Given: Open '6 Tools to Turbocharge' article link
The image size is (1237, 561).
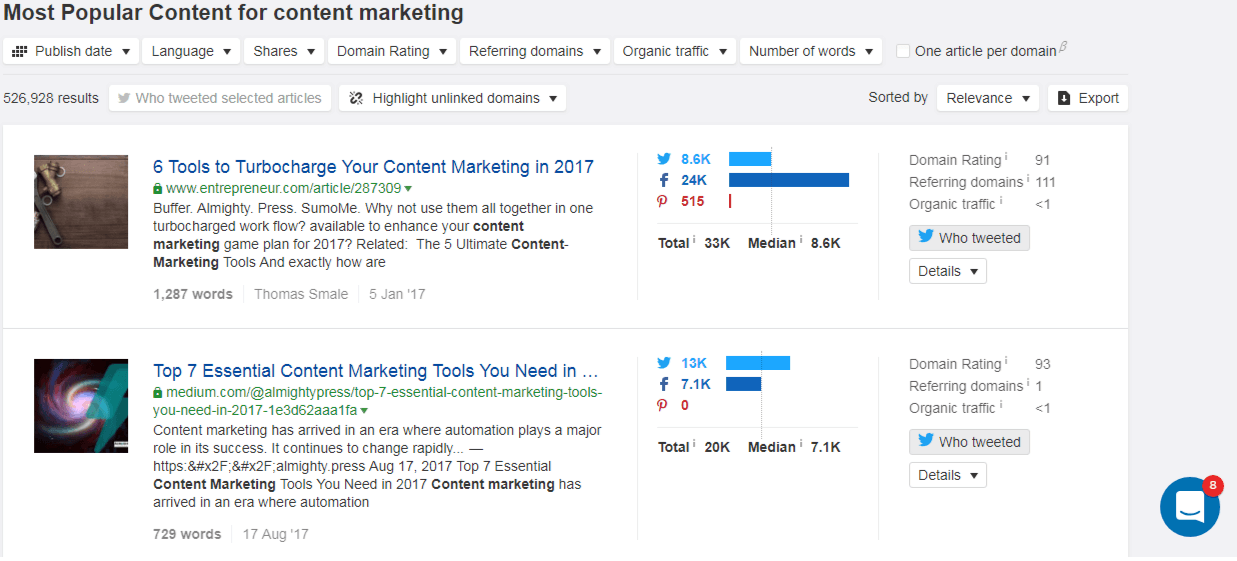Looking at the screenshot, I should [373, 167].
